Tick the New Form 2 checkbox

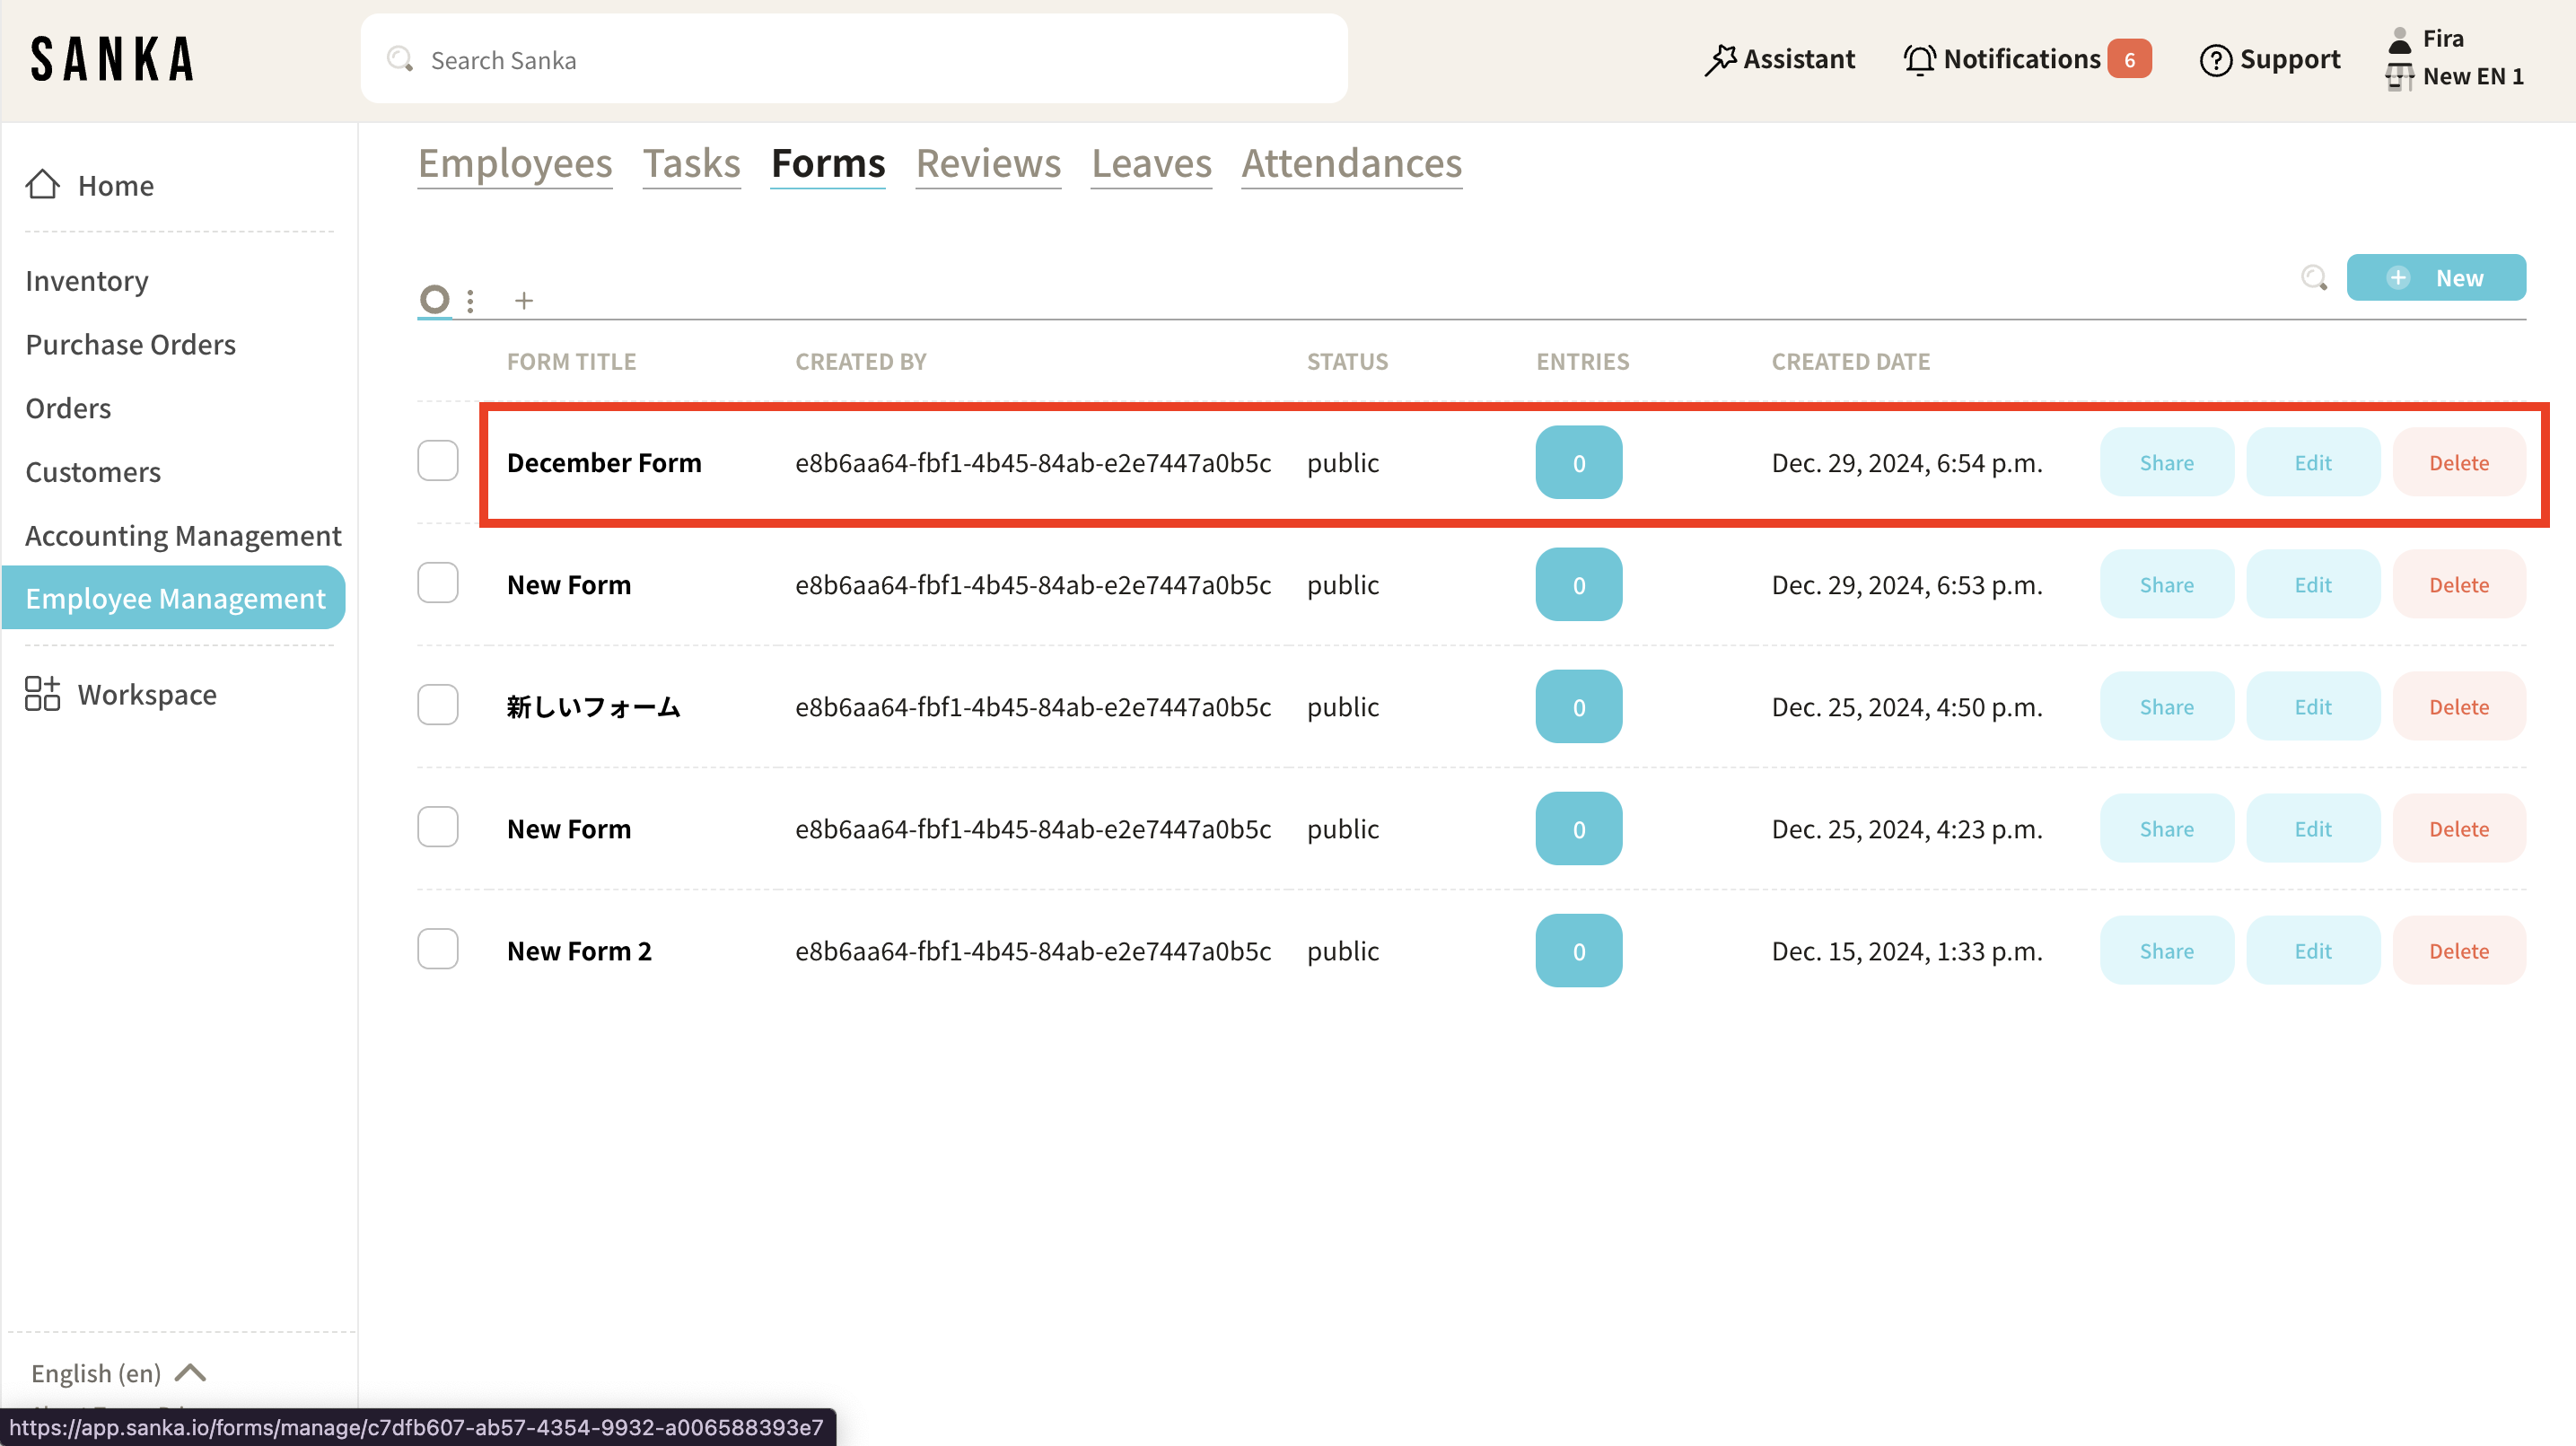coord(437,949)
